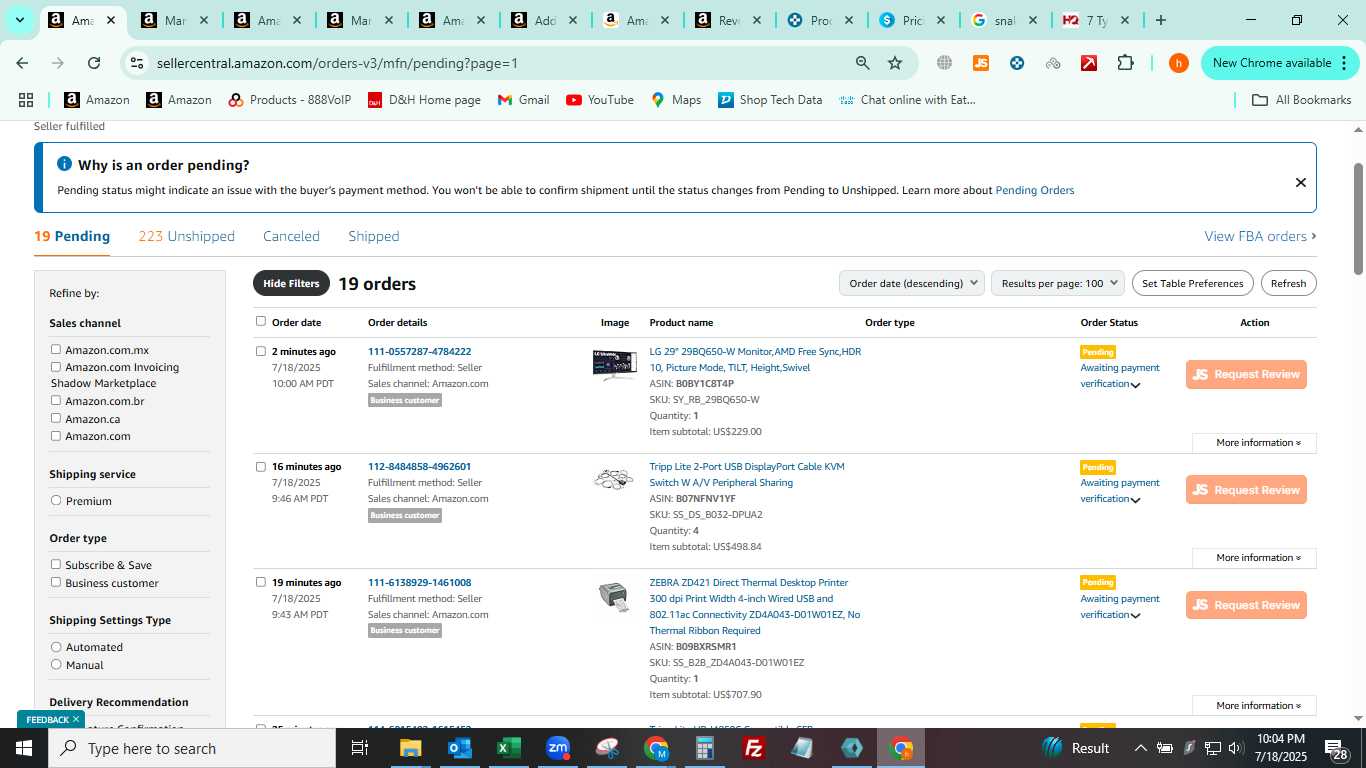Go back with the browser back arrow
Image resolution: width=1366 pixels, height=768 pixels.
pyautogui.click(x=22, y=63)
